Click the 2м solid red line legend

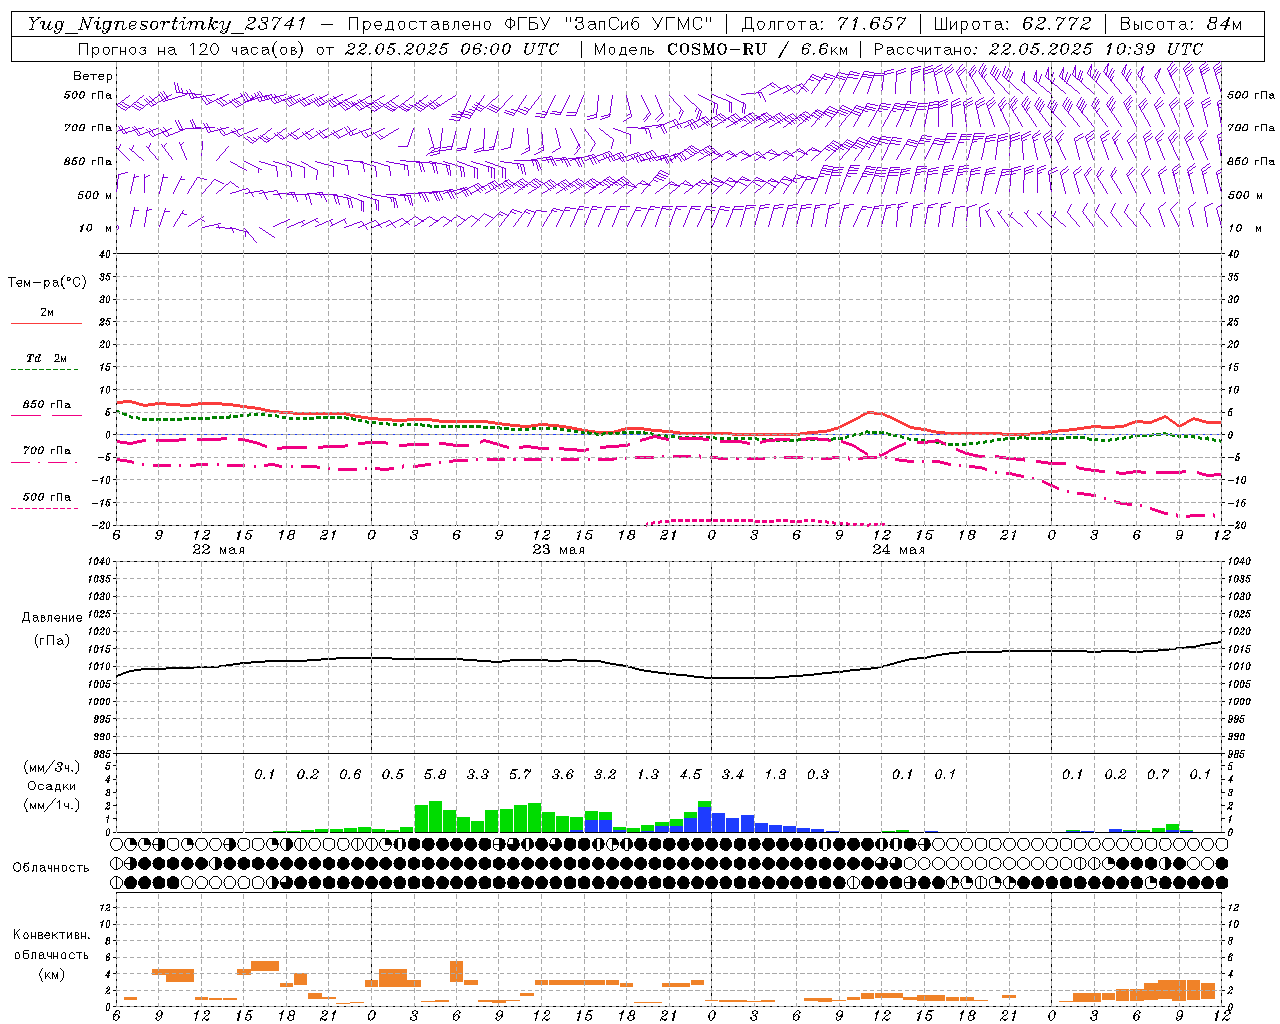click(x=46, y=316)
